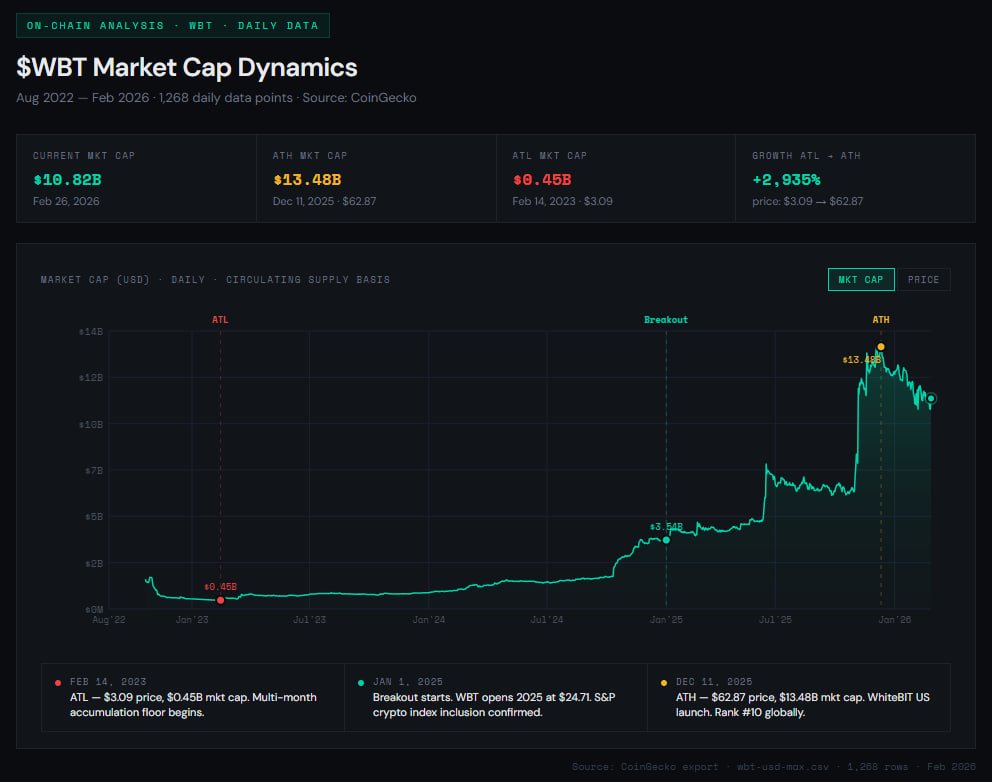Click the Growth ATL → ATH +2,935% card
992x782 pixels.
(x=856, y=178)
